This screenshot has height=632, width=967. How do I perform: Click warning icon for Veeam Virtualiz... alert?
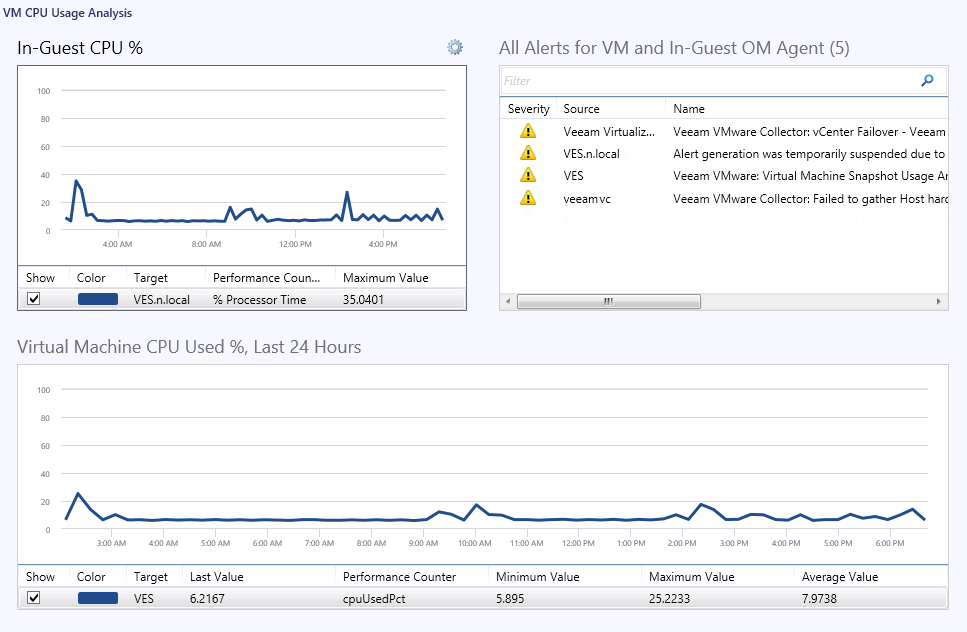pyautogui.click(x=527, y=131)
